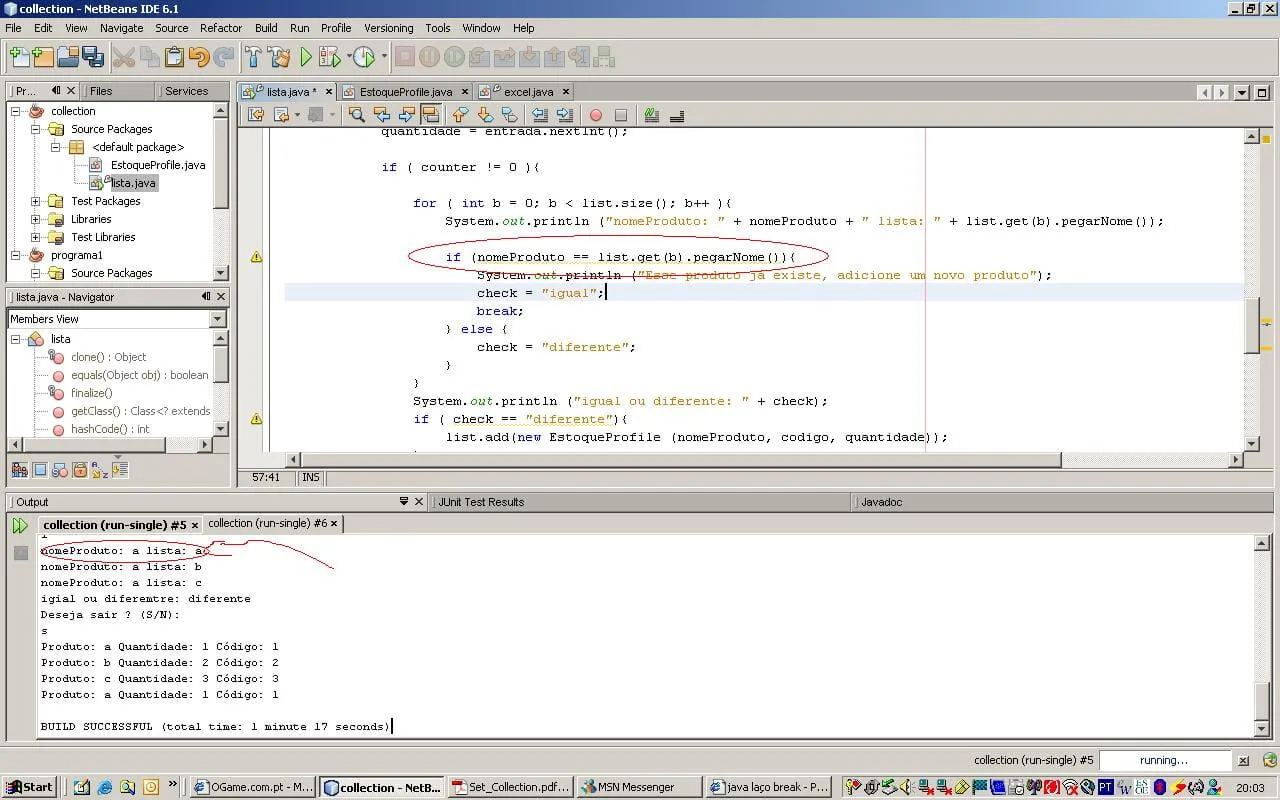Open the Refactor menu

coord(220,28)
